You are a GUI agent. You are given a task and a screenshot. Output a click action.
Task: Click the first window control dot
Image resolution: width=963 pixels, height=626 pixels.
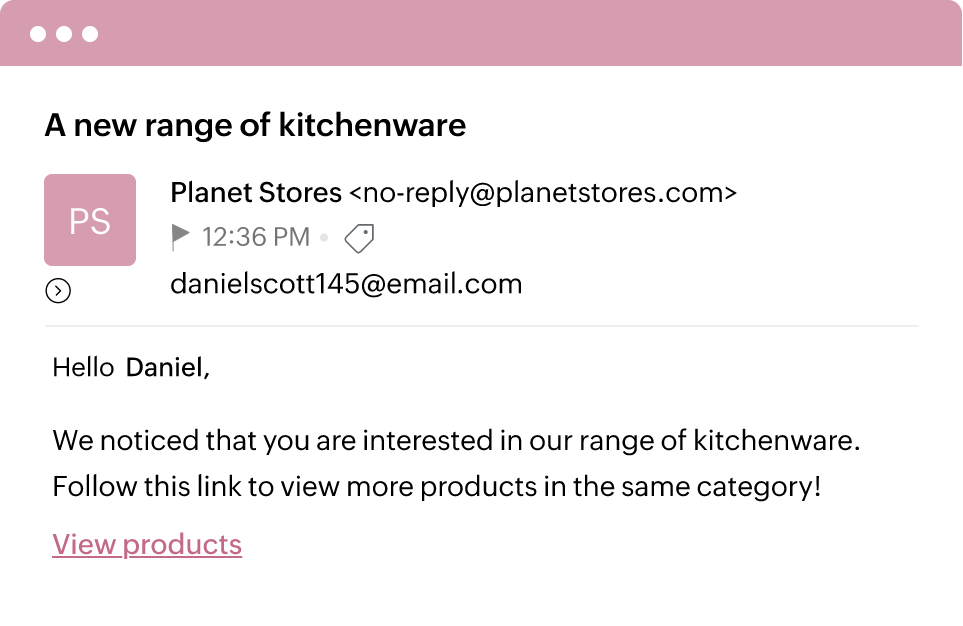tap(38, 34)
